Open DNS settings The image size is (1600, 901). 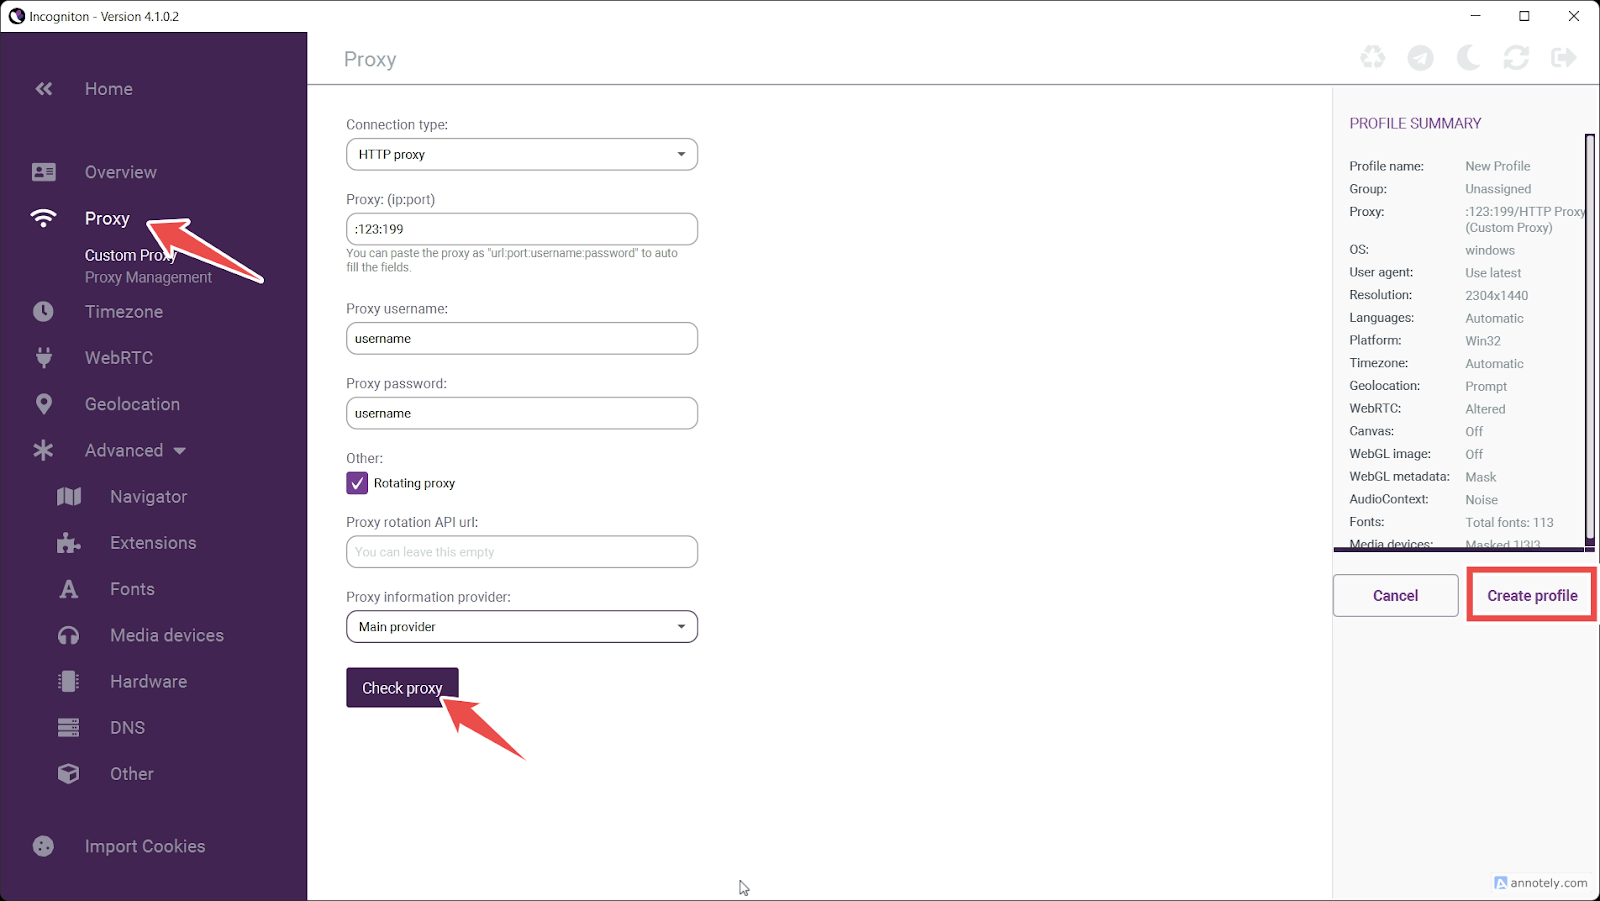coord(128,727)
